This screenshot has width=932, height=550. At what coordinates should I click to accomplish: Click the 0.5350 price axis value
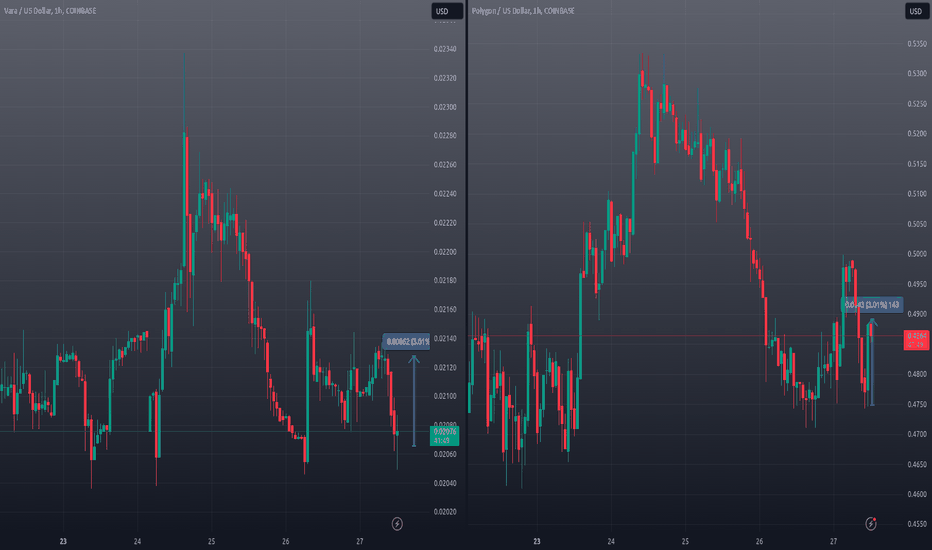pyautogui.click(x=917, y=45)
